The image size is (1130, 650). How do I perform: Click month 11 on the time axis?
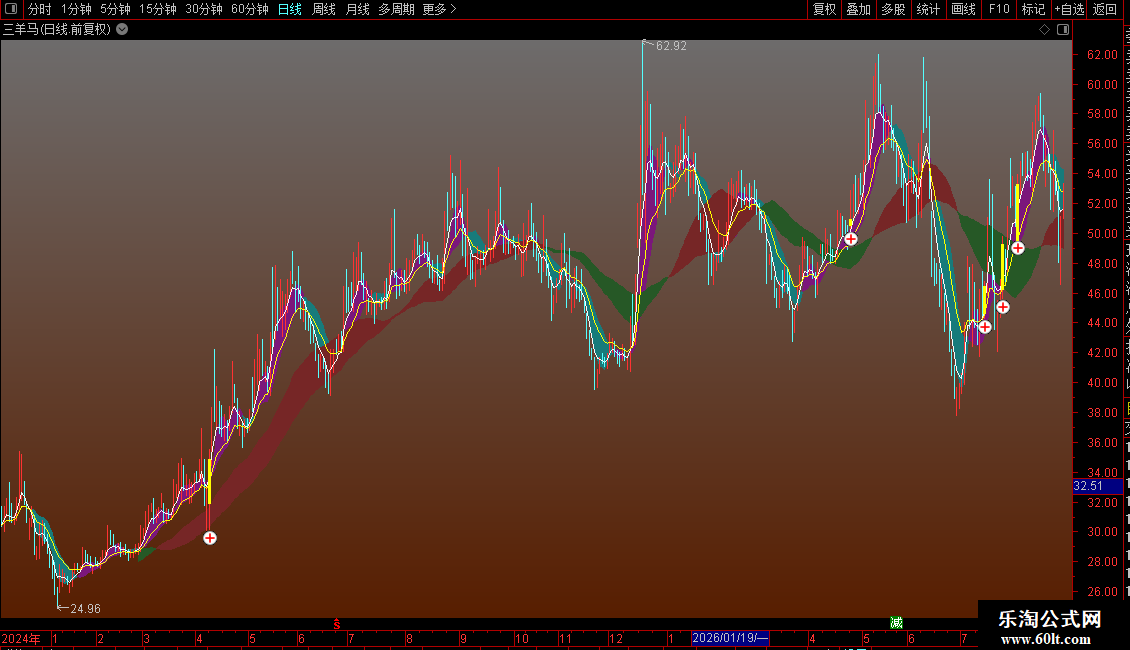tap(566, 638)
